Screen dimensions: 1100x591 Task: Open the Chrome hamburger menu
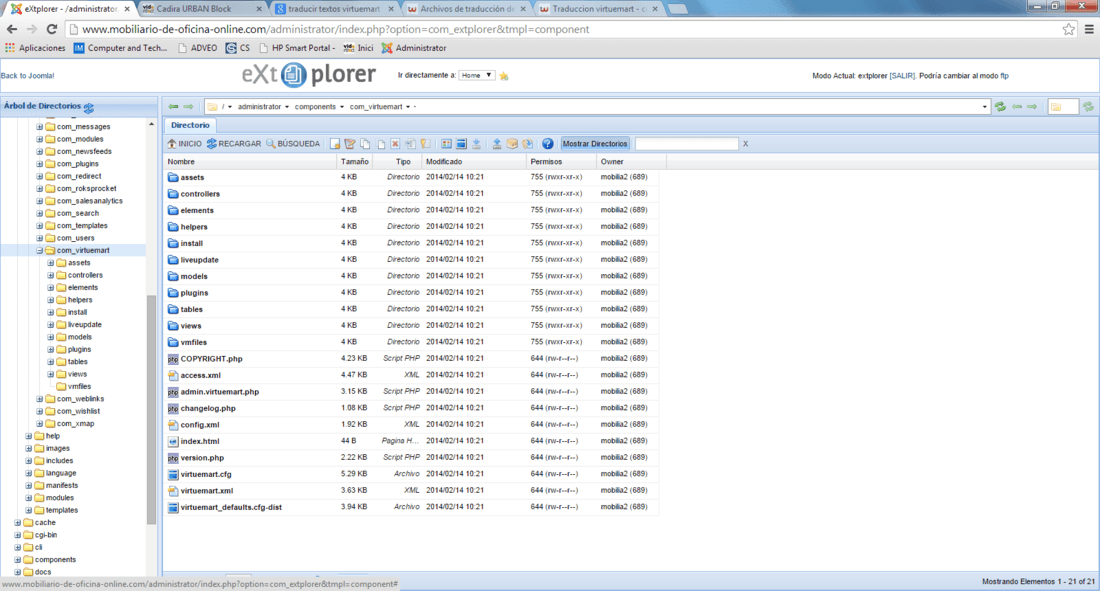click(x=1089, y=29)
